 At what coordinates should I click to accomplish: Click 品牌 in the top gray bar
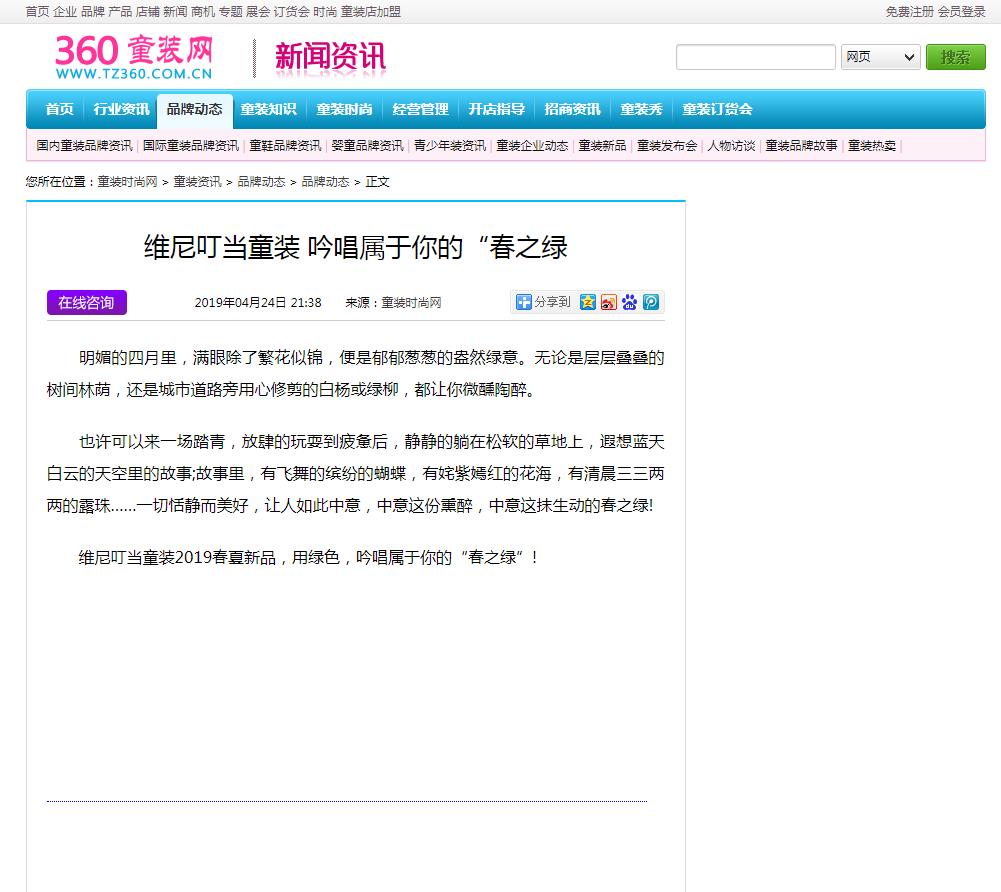[93, 11]
